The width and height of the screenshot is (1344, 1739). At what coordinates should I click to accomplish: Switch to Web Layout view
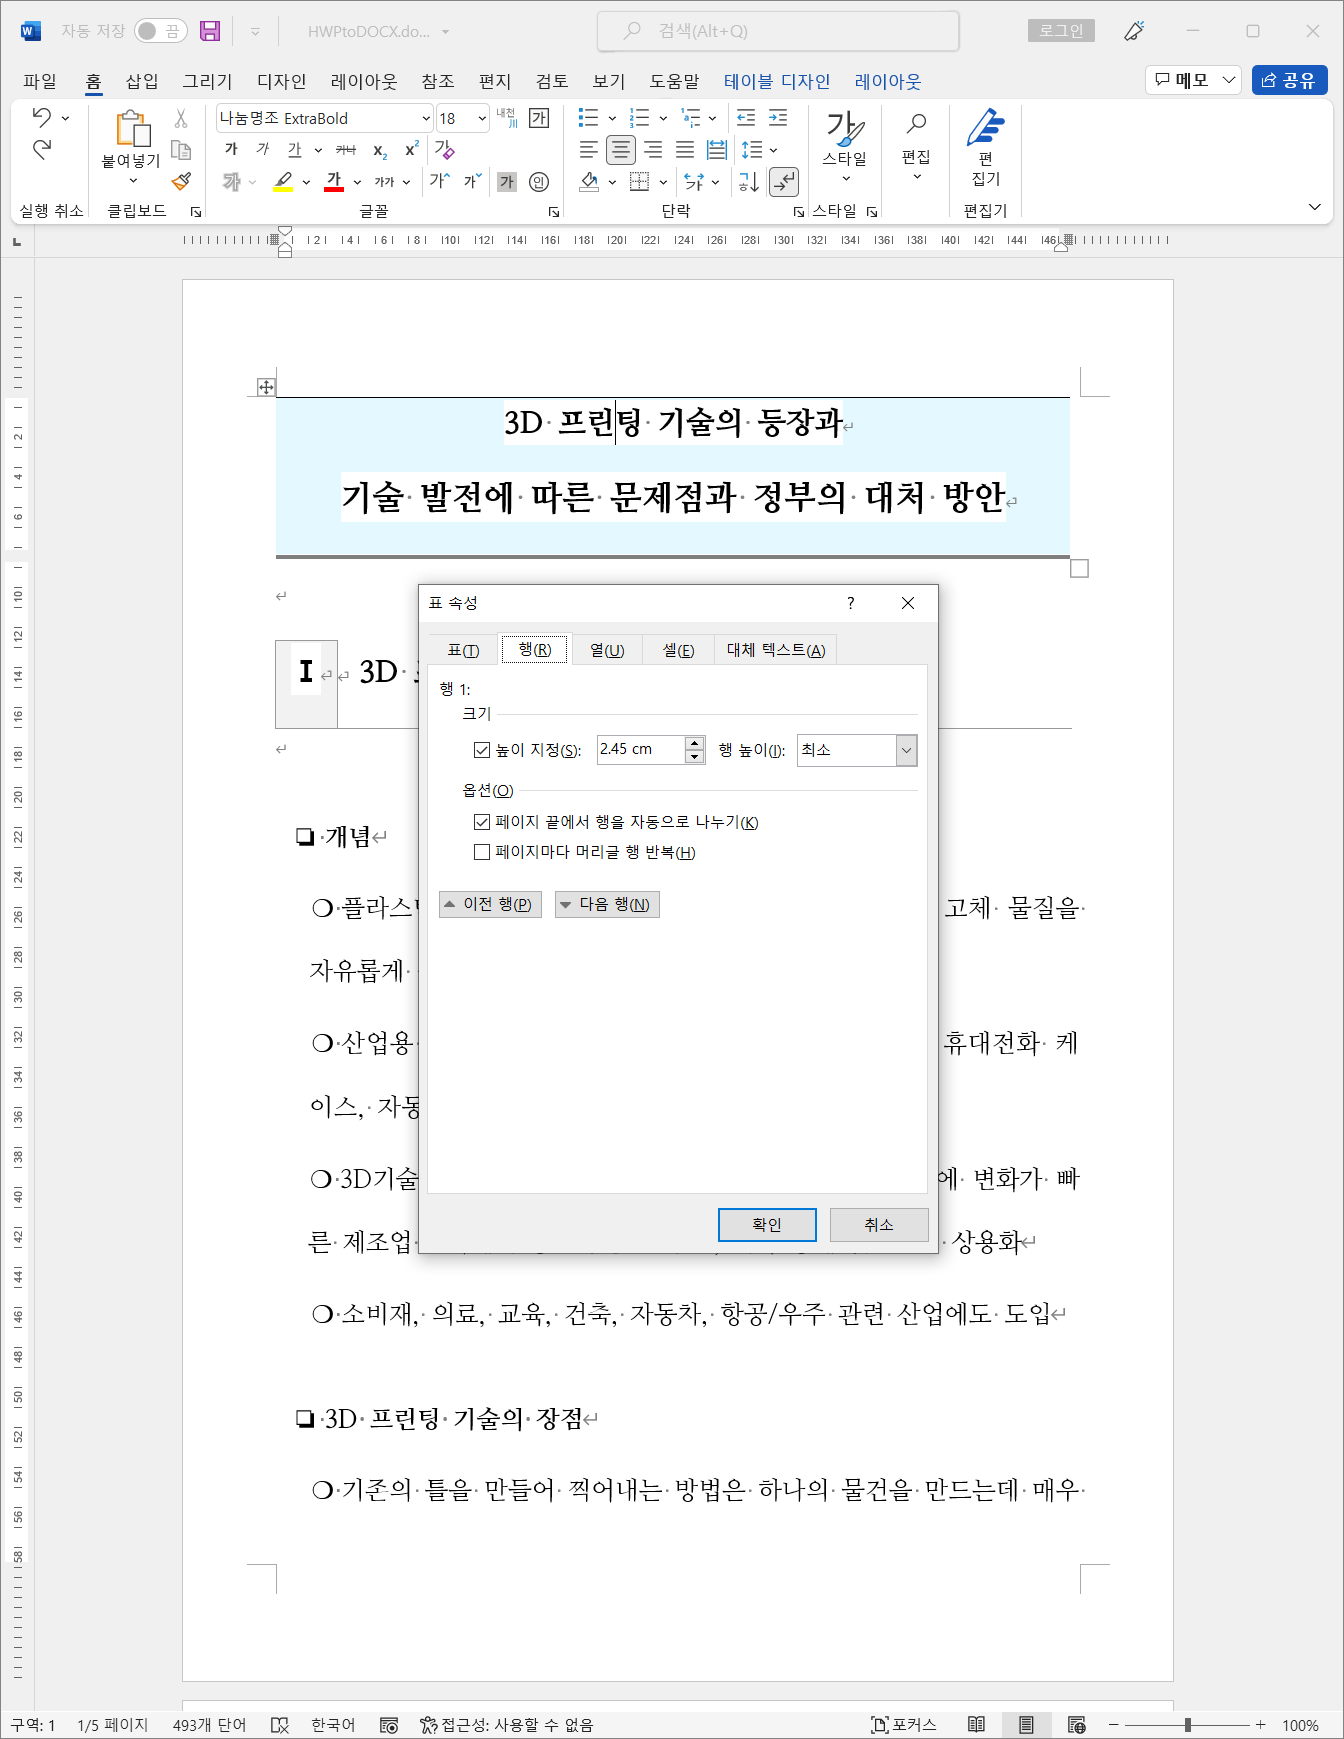tap(1076, 1724)
